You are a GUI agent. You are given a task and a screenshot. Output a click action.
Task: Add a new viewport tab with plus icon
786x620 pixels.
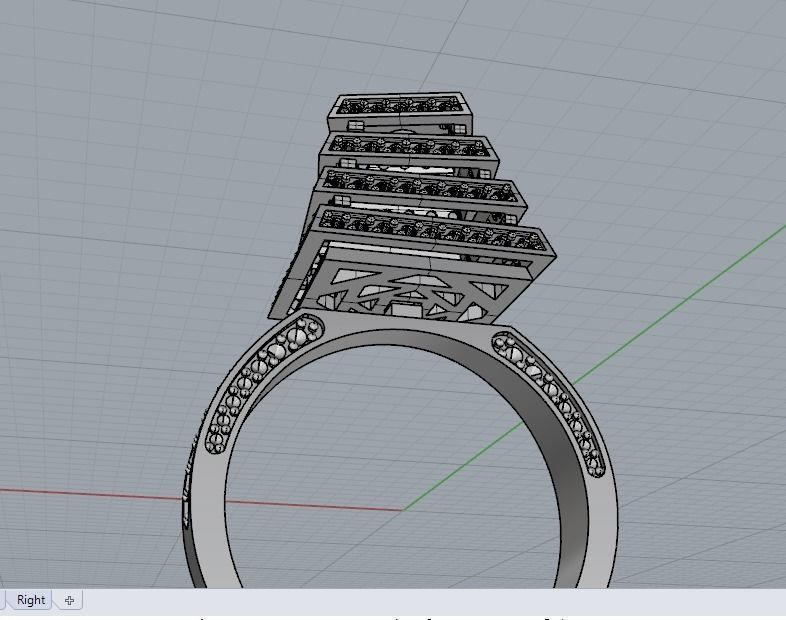click(x=69, y=600)
